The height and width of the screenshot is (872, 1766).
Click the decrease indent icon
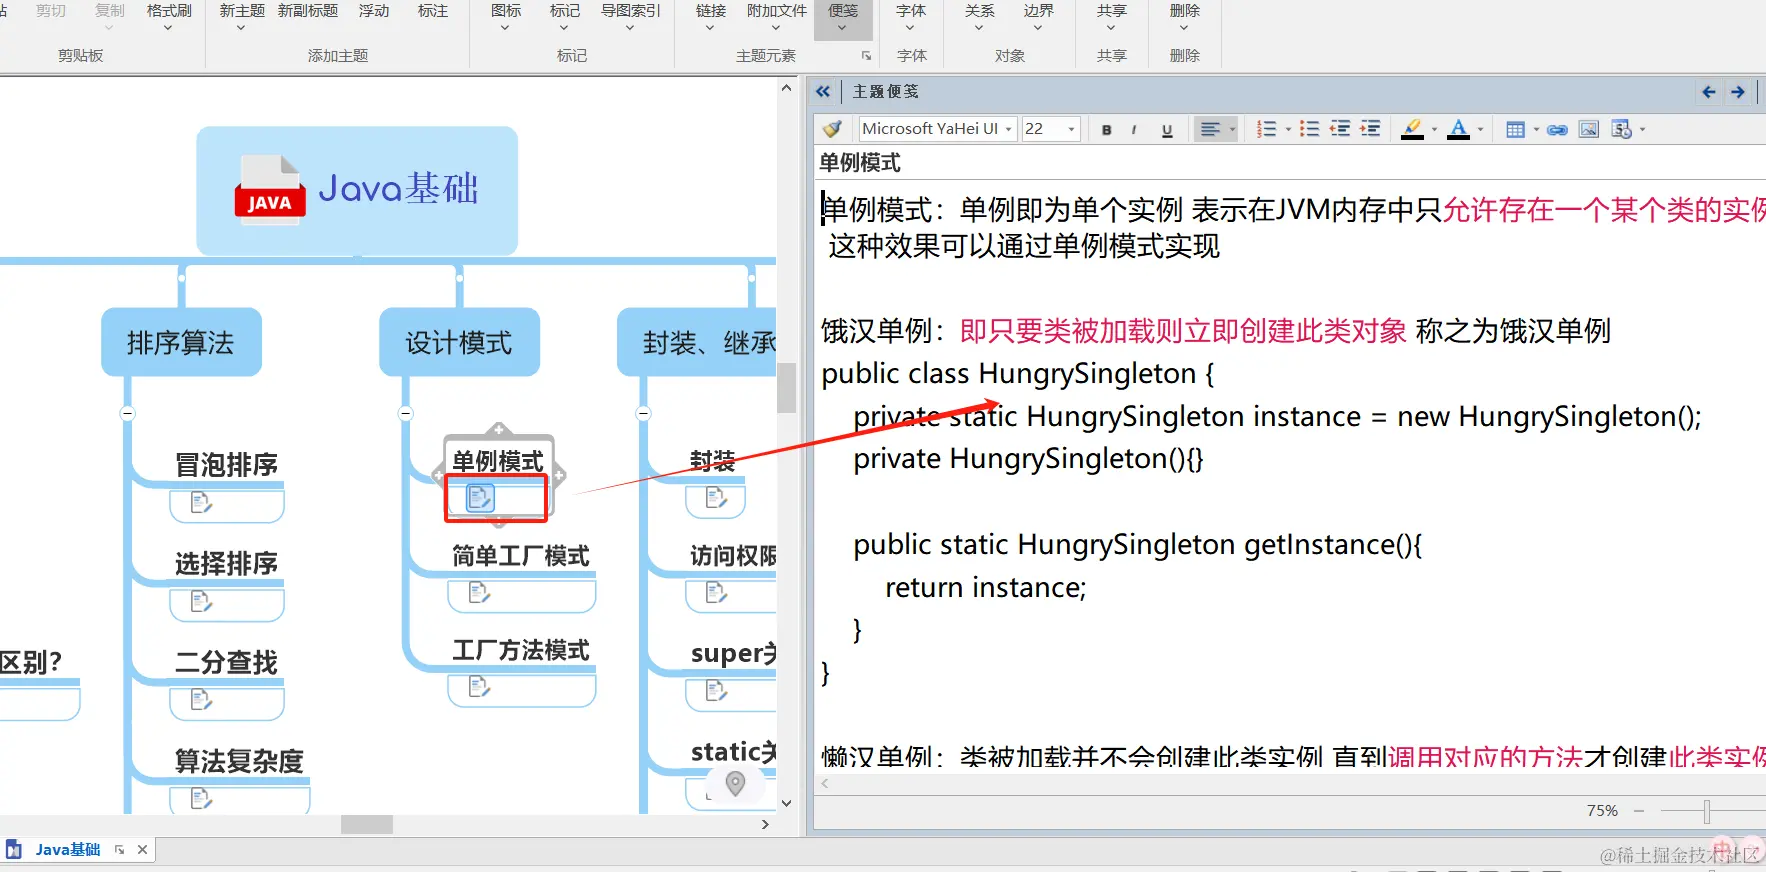[x=1340, y=129]
